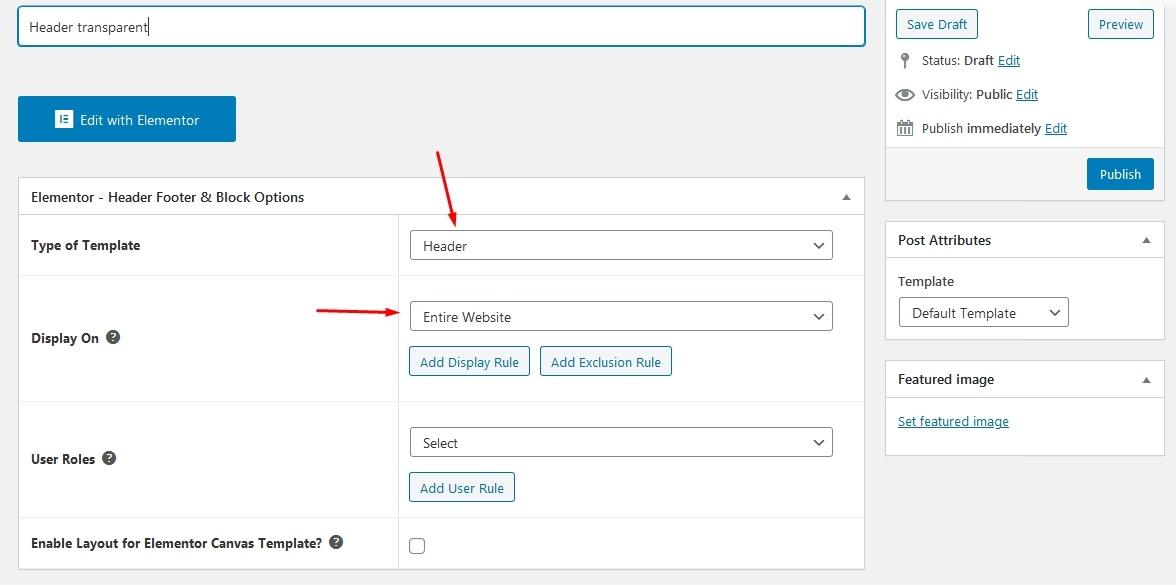
Task: Click the Display On help question icon
Action: [114, 338]
